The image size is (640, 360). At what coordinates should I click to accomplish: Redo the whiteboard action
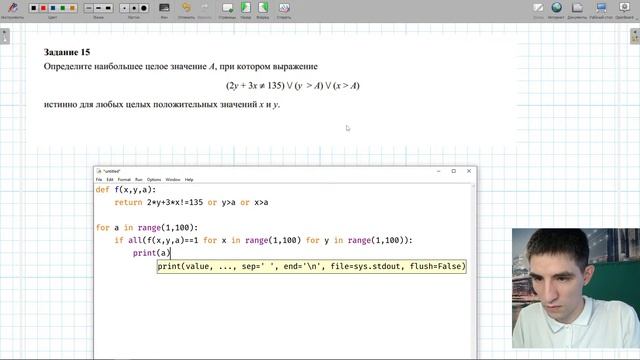(205, 8)
